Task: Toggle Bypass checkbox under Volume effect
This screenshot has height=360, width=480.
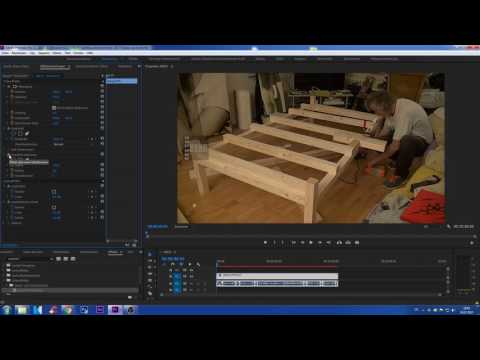Action: (54, 192)
